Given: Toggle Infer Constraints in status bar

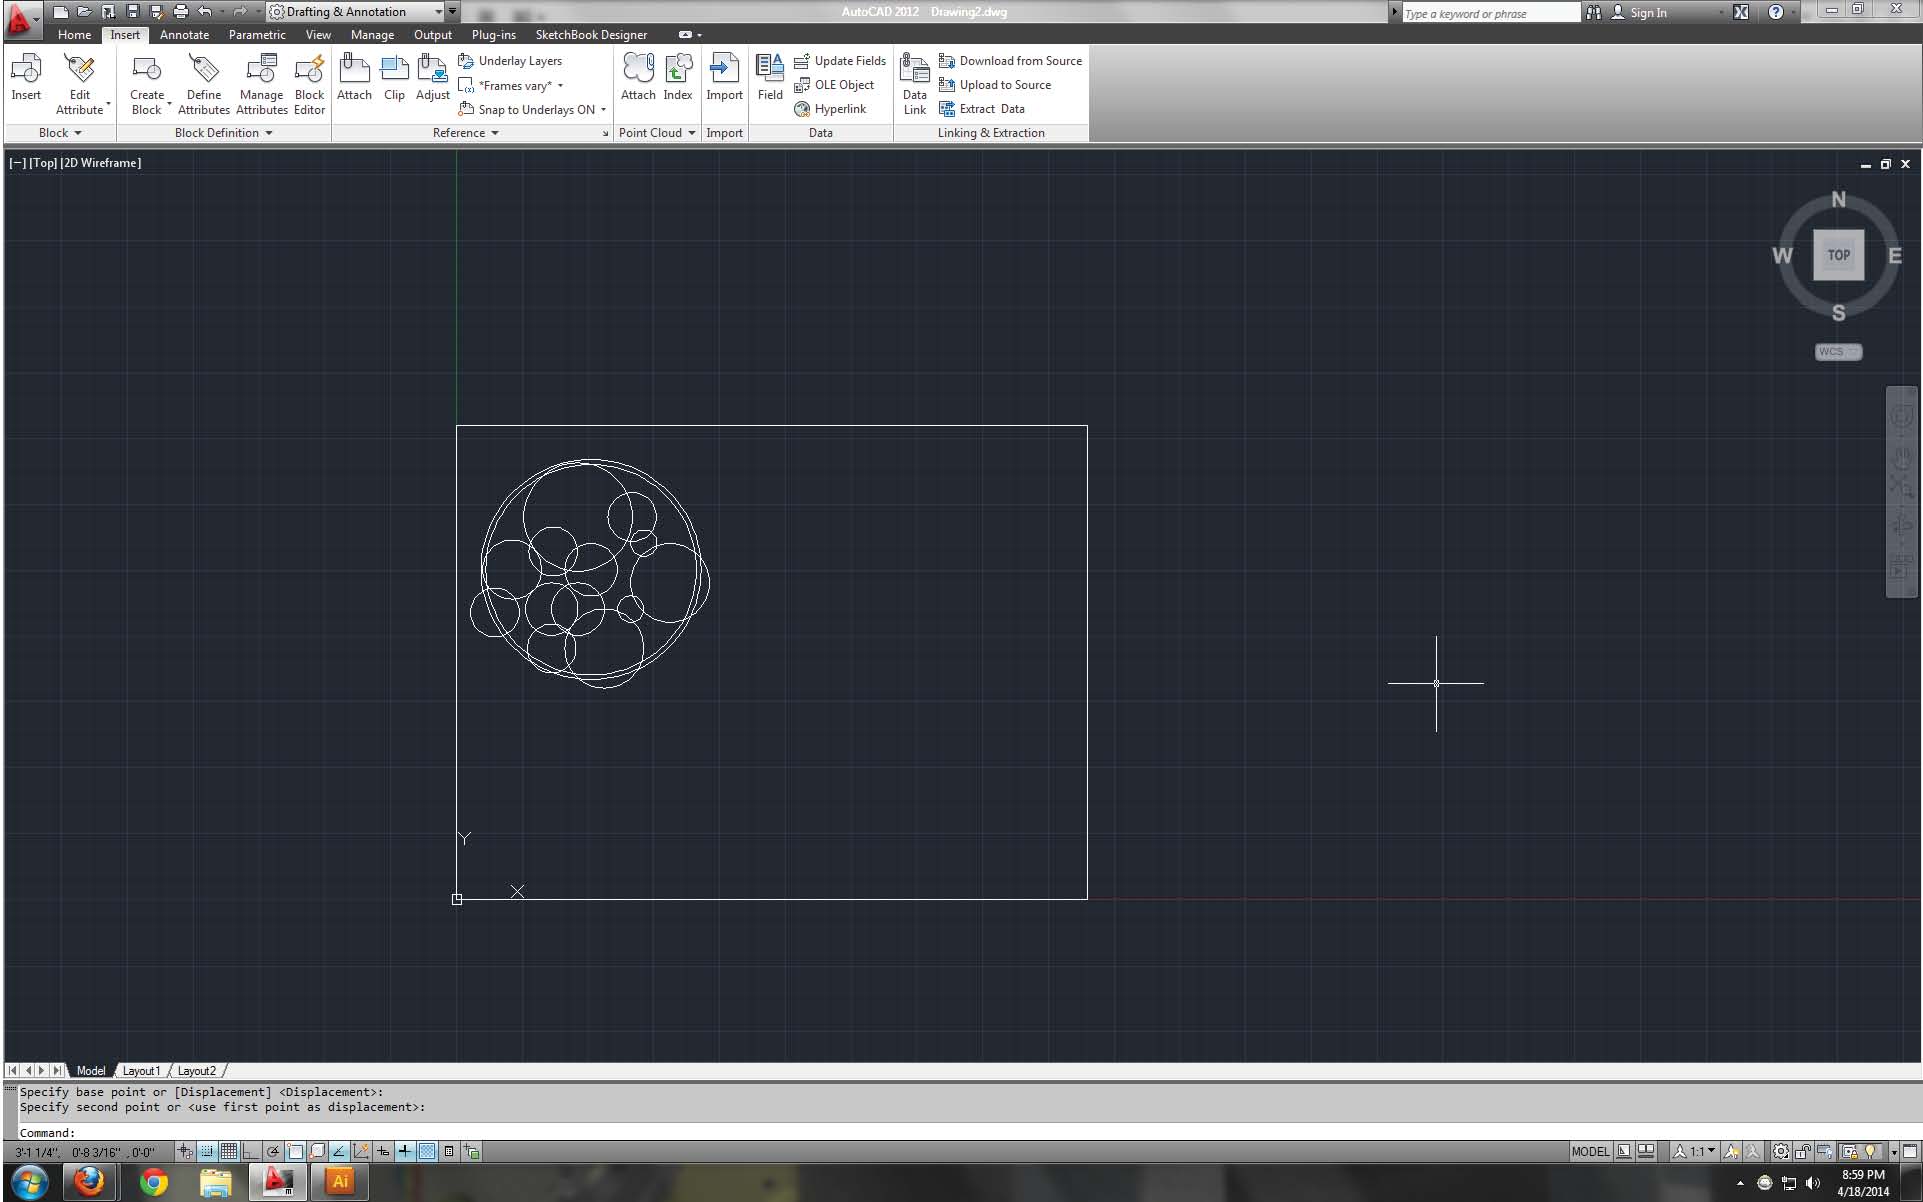Looking at the screenshot, I should (x=185, y=1151).
